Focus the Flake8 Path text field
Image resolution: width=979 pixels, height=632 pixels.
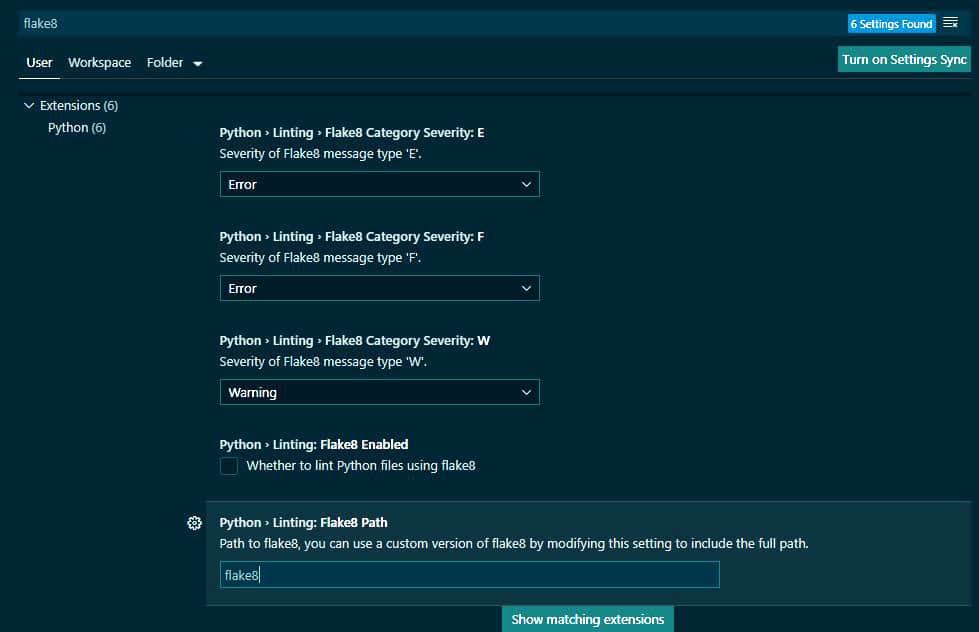coord(469,575)
